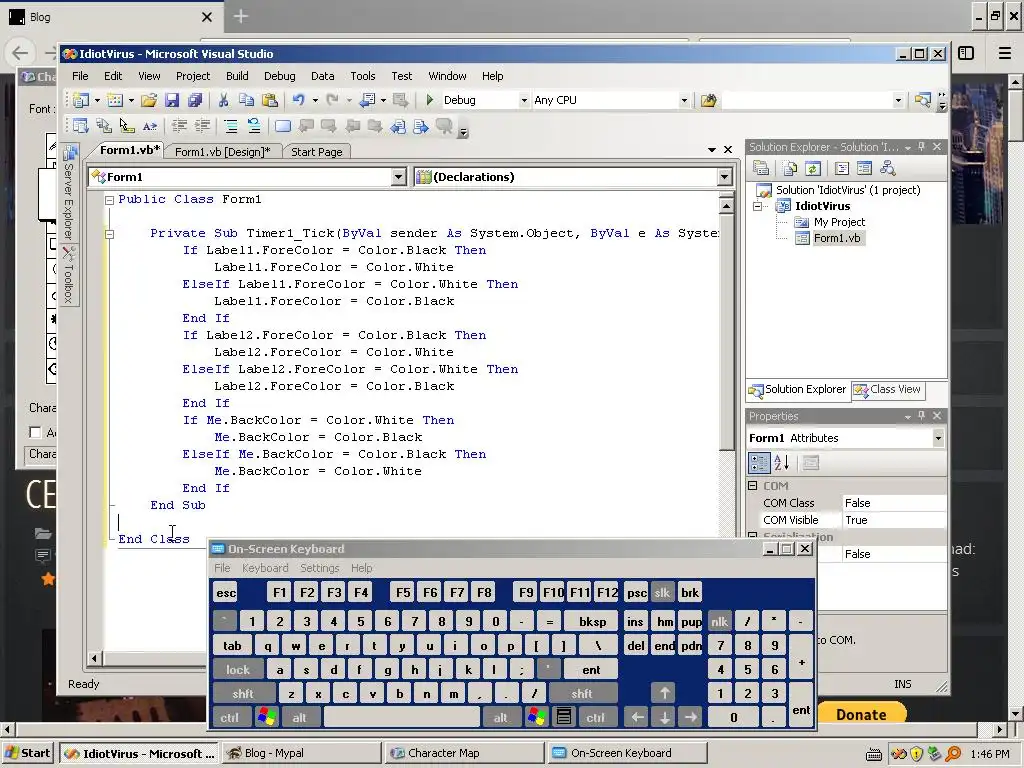The width and height of the screenshot is (1024, 768).
Task: Check the checkbox in Character Map window
Action: pyautogui.click(x=35, y=432)
